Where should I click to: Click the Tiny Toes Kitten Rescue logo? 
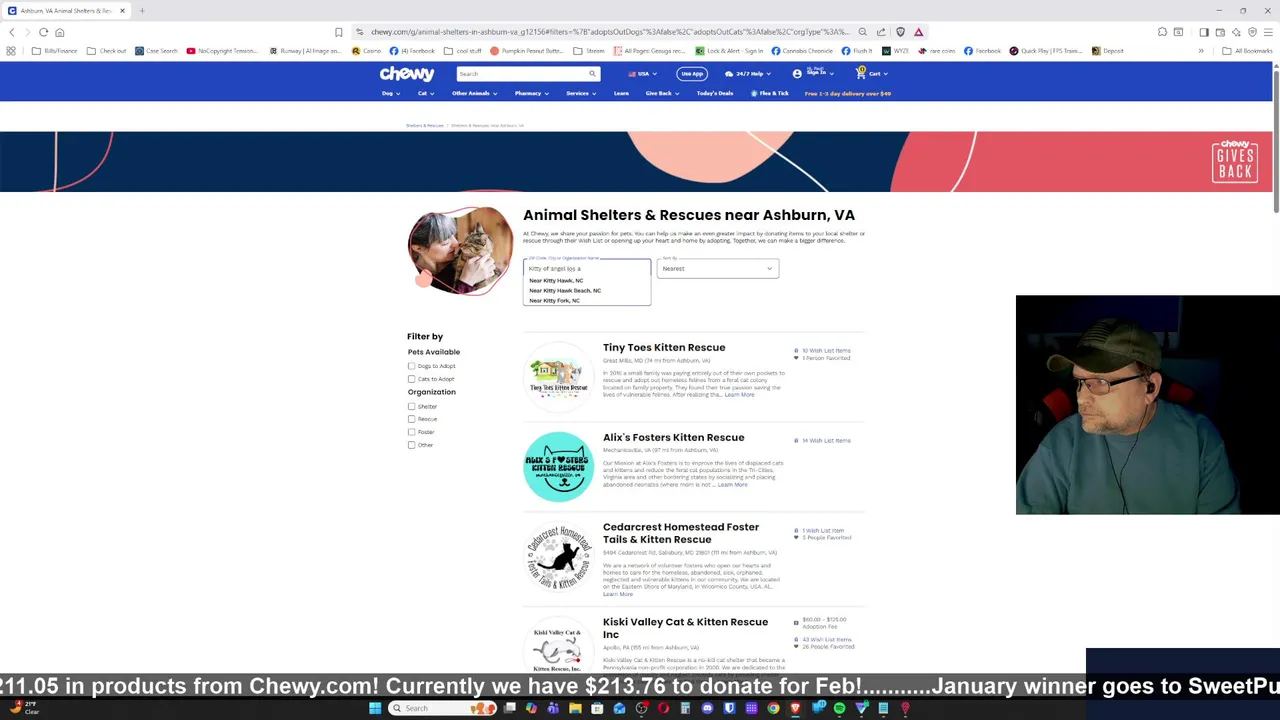click(558, 377)
